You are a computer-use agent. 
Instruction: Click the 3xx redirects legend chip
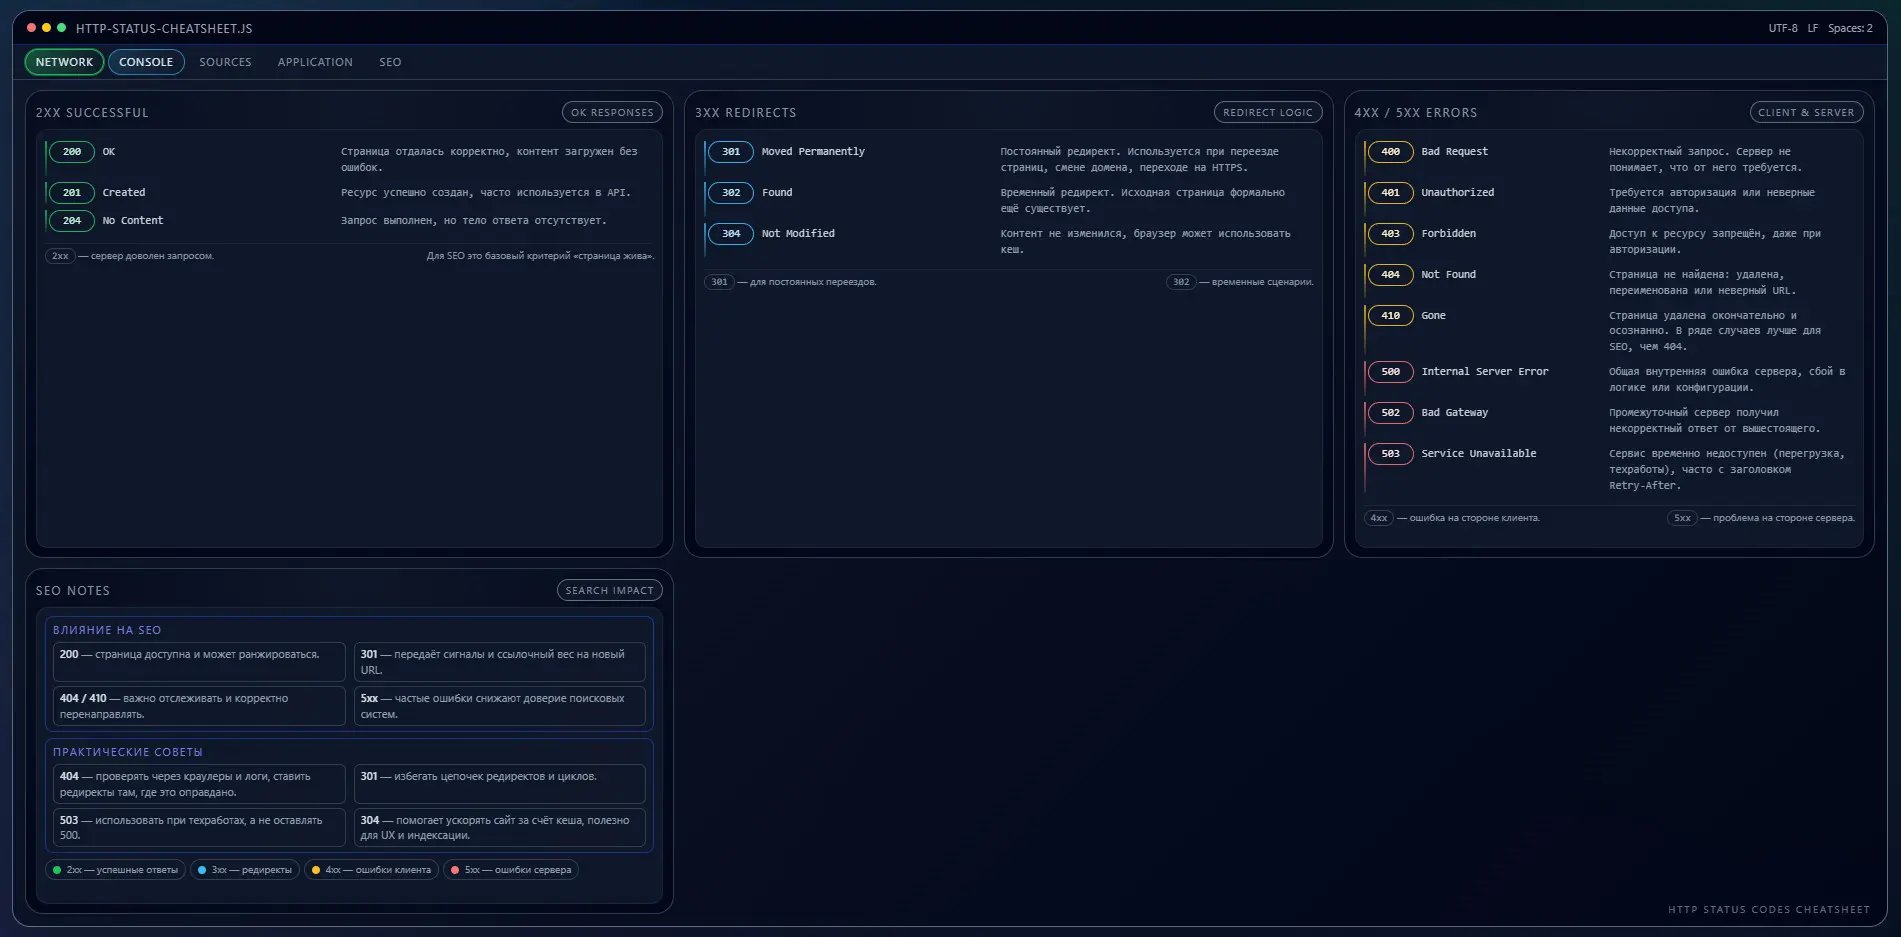point(244,870)
